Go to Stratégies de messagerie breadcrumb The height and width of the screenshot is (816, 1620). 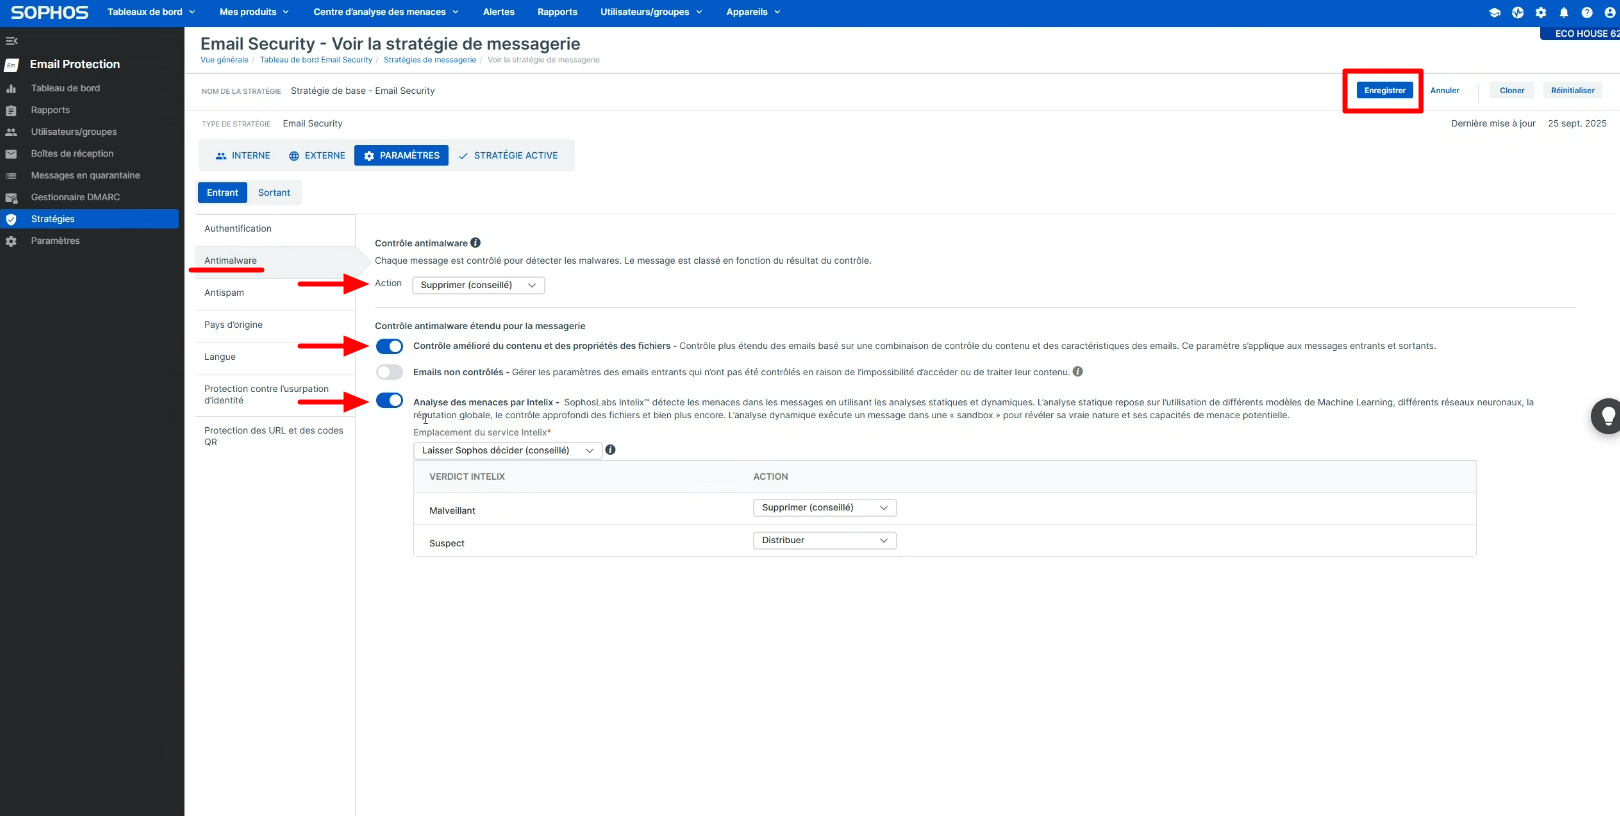coord(430,60)
